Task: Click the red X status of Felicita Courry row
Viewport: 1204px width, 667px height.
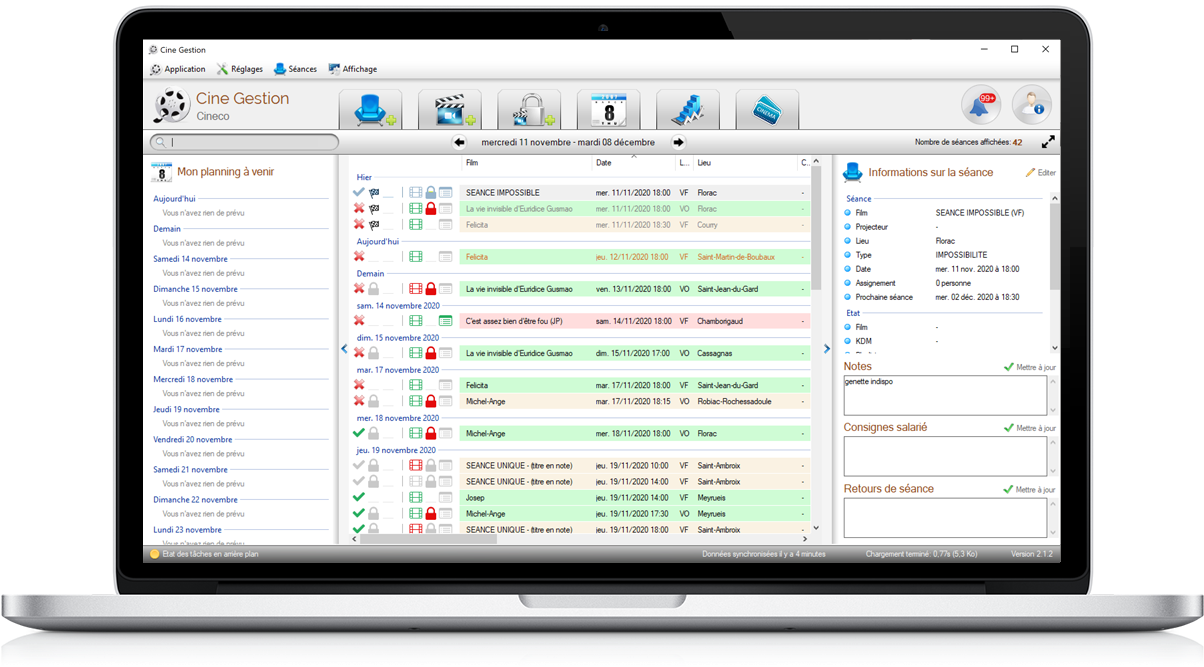Action: (359, 225)
